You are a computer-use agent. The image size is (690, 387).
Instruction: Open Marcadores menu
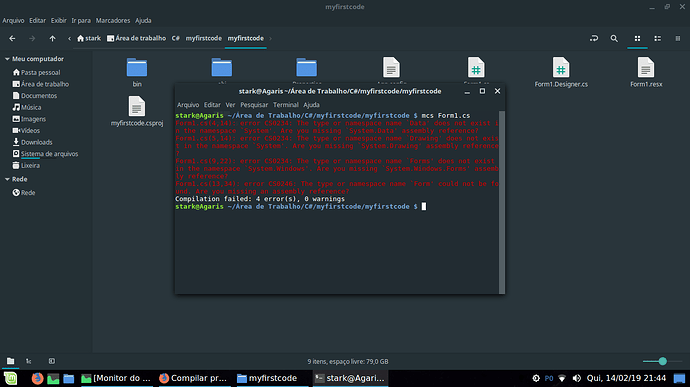(x=113, y=20)
